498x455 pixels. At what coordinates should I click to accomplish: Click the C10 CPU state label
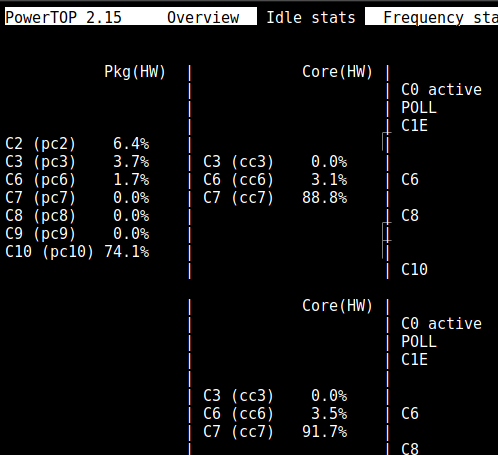click(x=414, y=269)
